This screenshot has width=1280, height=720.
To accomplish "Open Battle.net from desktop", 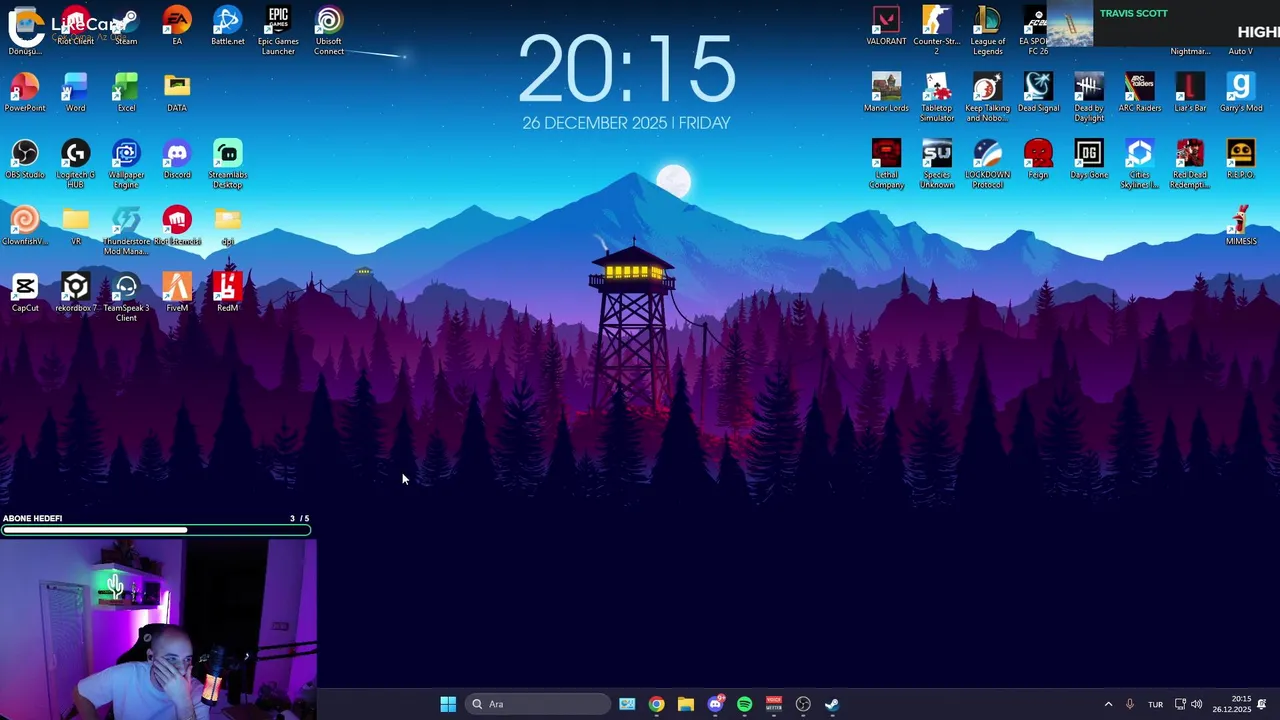I will [227, 26].
